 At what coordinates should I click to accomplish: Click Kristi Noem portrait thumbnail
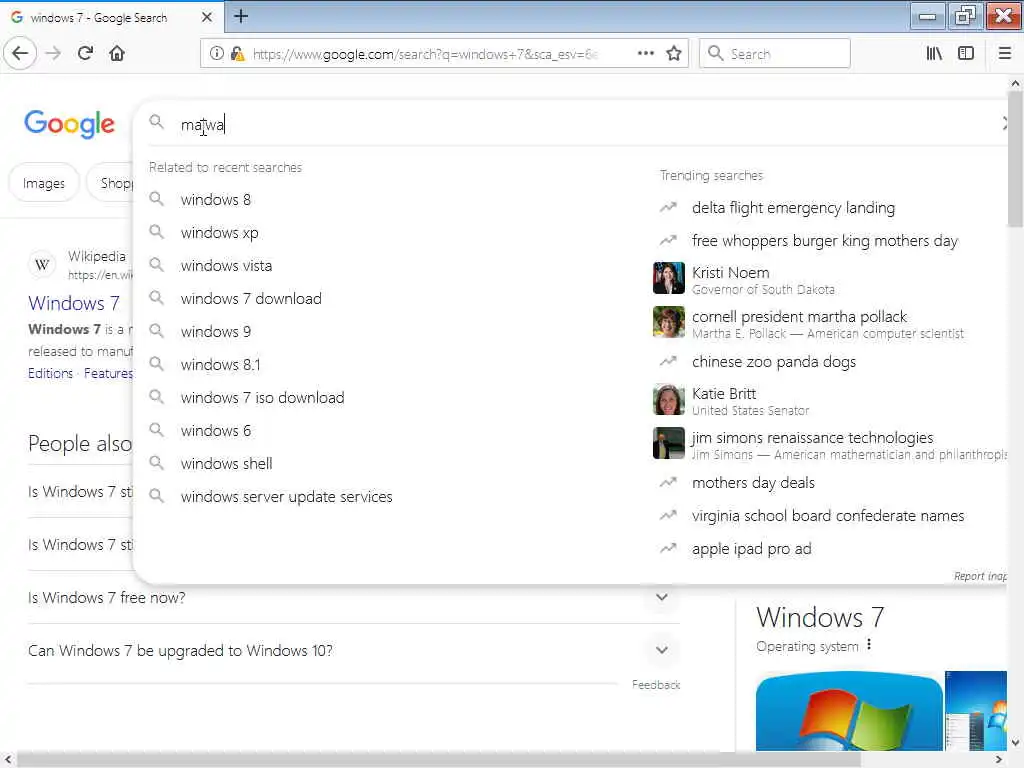click(669, 278)
